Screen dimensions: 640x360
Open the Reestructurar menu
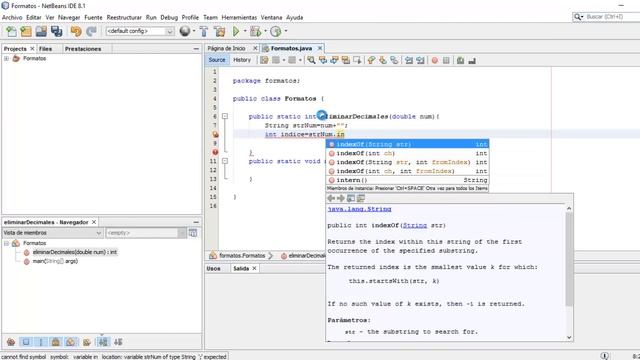tap(124, 17)
